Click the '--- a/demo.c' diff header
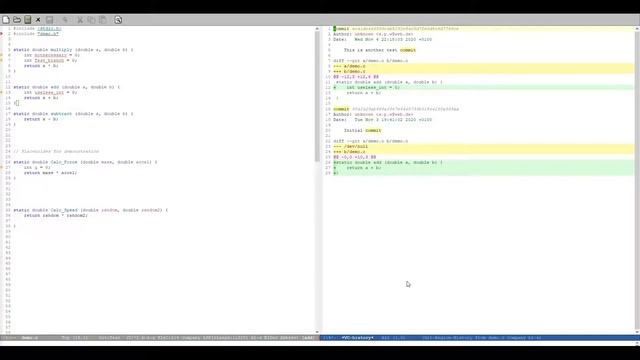Image resolution: width=640 pixels, height=360 pixels. [349, 66]
